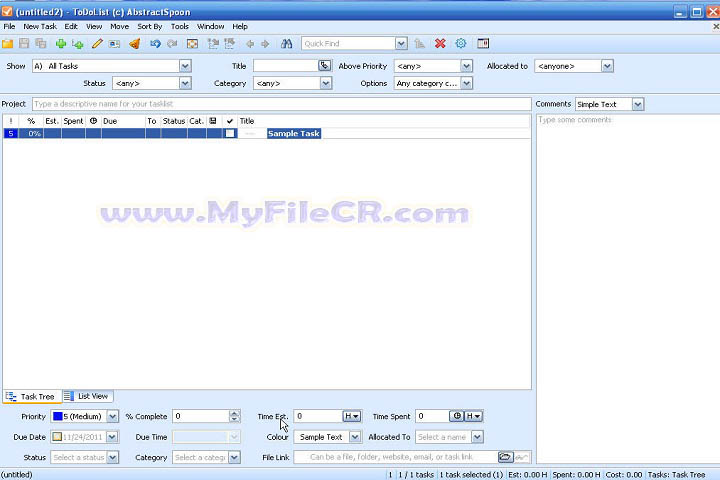
Task: Open the Priority 5 (Medium) dropdown
Action: pyautogui.click(x=112, y=416)
